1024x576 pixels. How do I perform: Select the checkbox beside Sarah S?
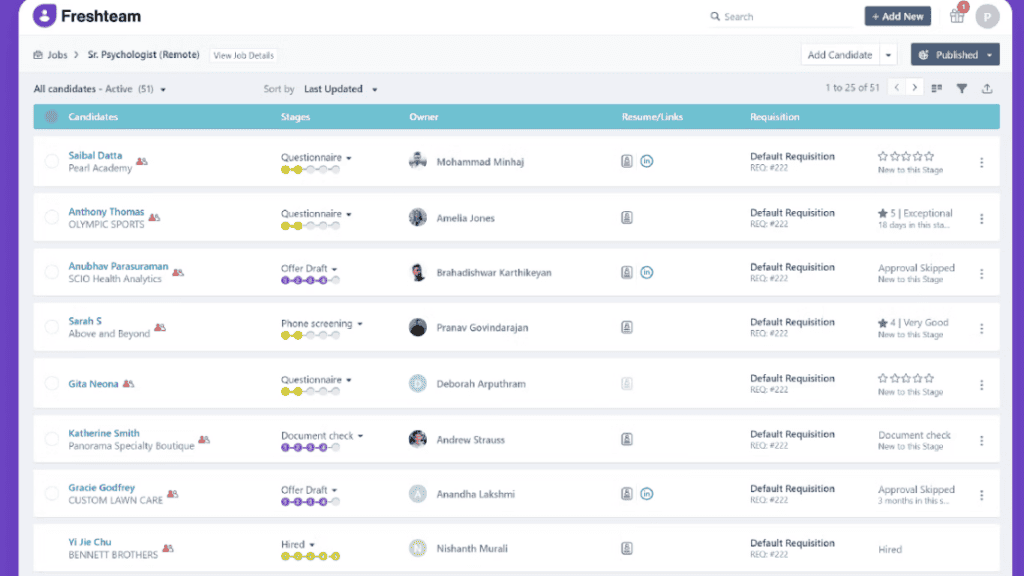point(51,327)
